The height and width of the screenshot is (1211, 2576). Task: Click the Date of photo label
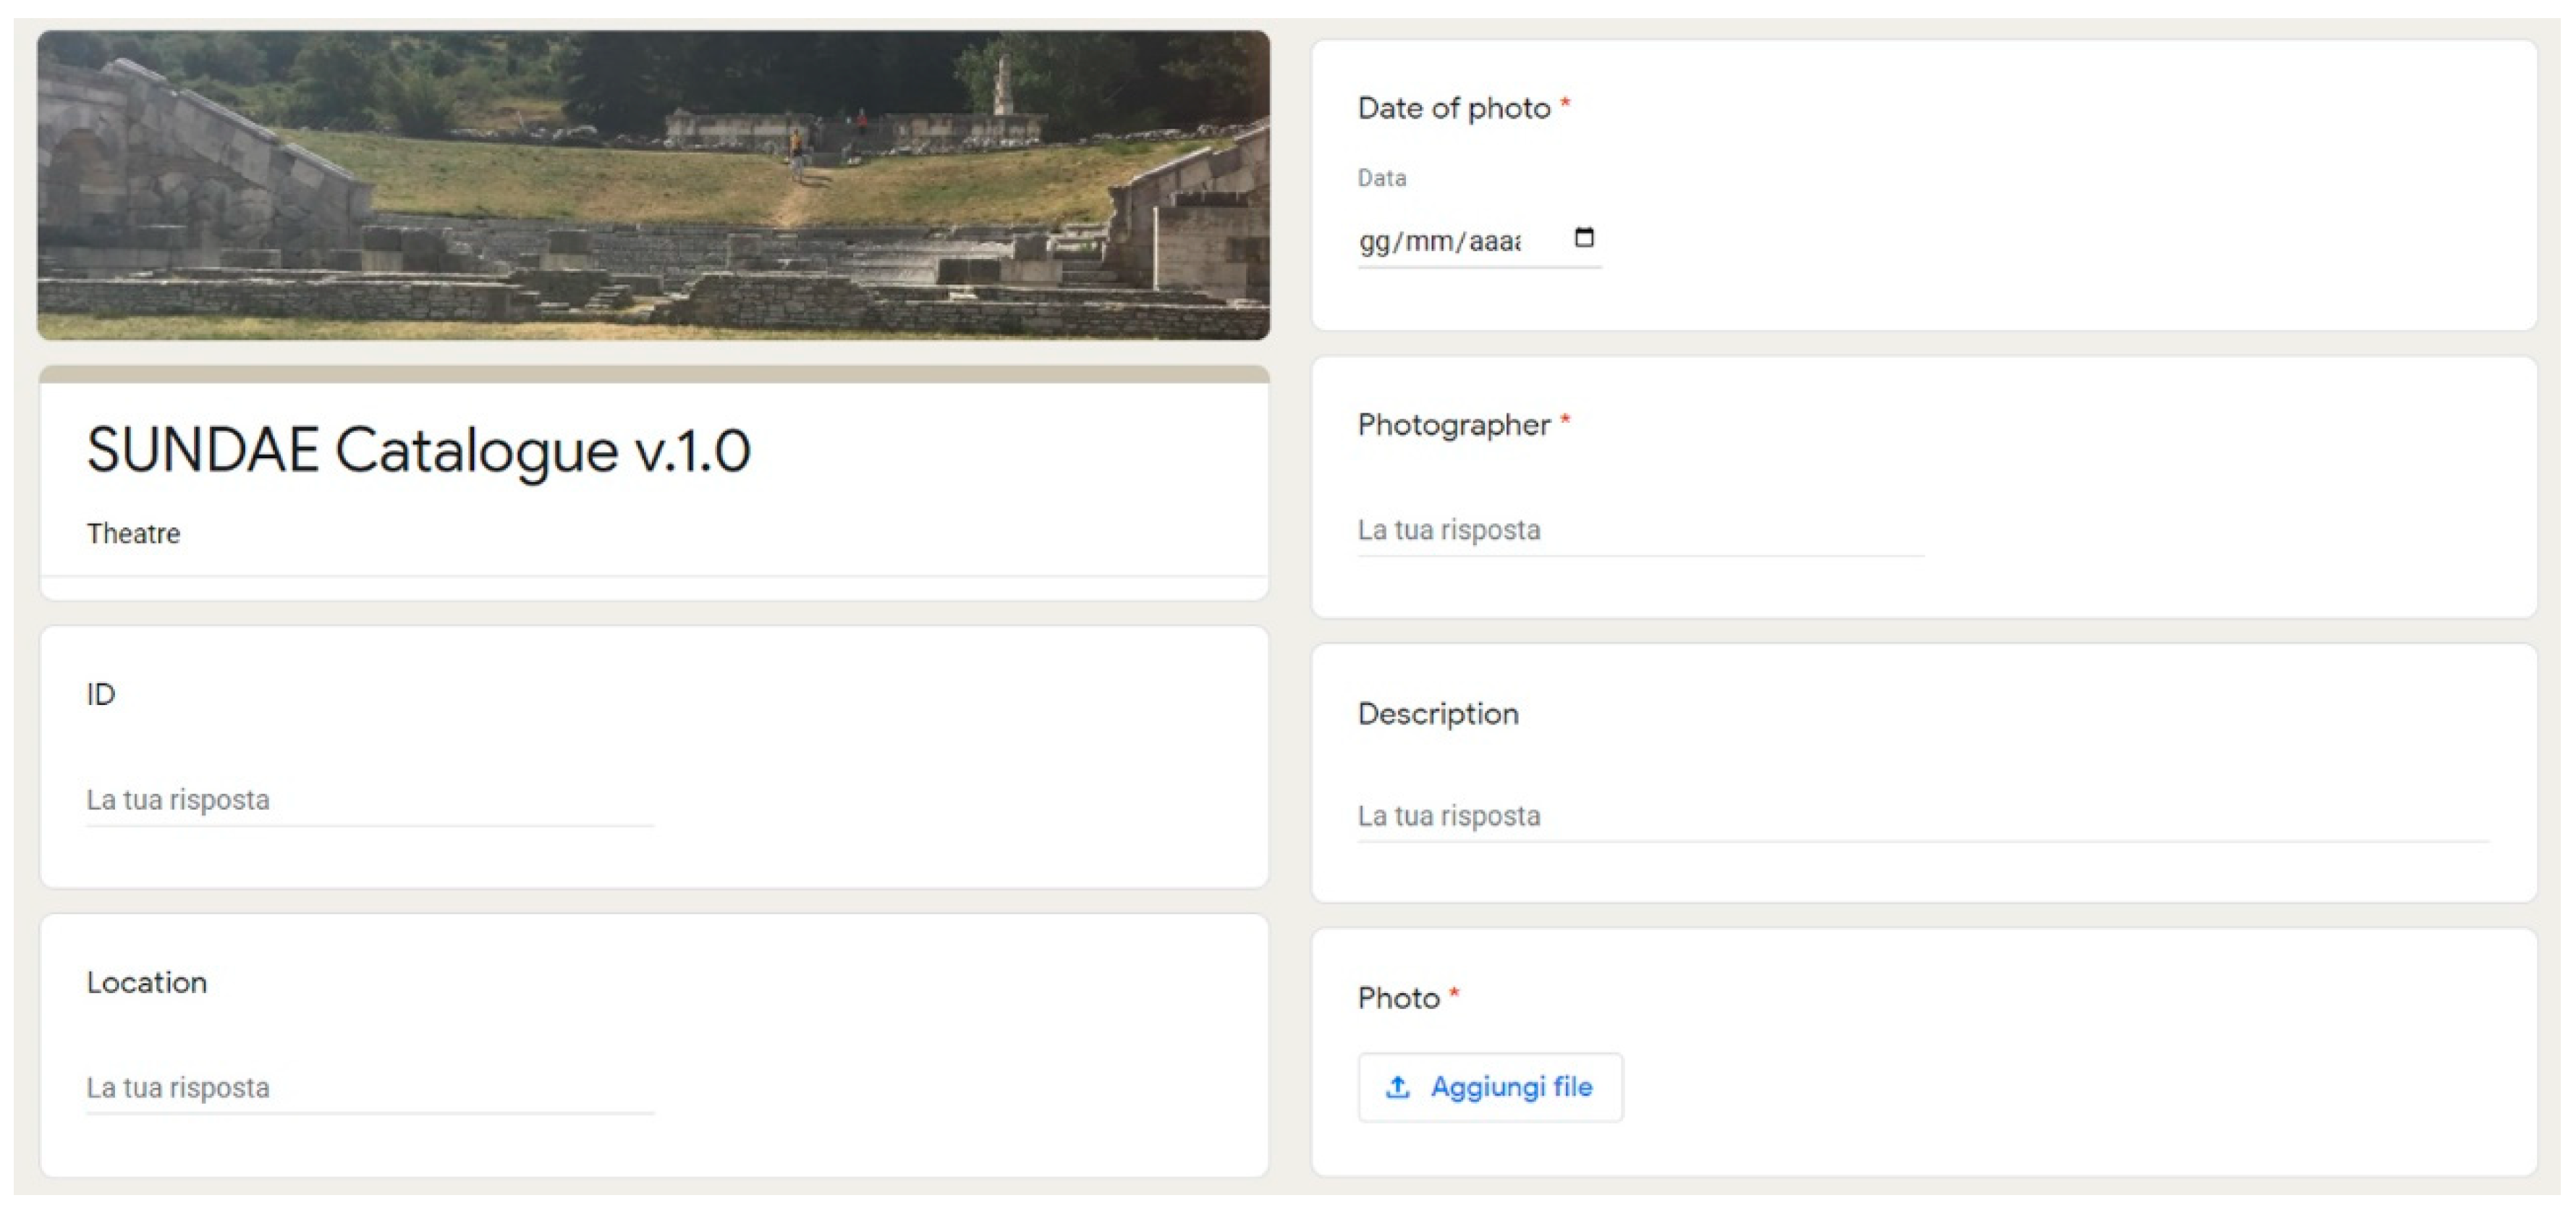coord(1453,108)
